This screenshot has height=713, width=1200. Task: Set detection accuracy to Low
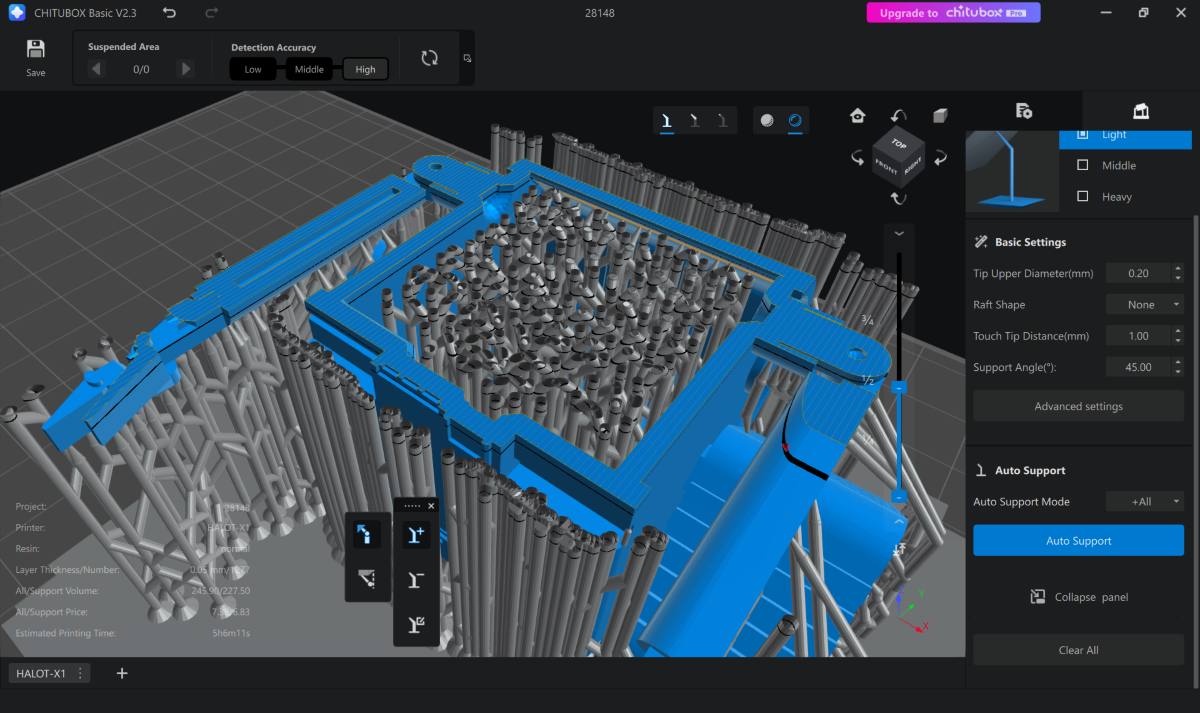(253, 69)
